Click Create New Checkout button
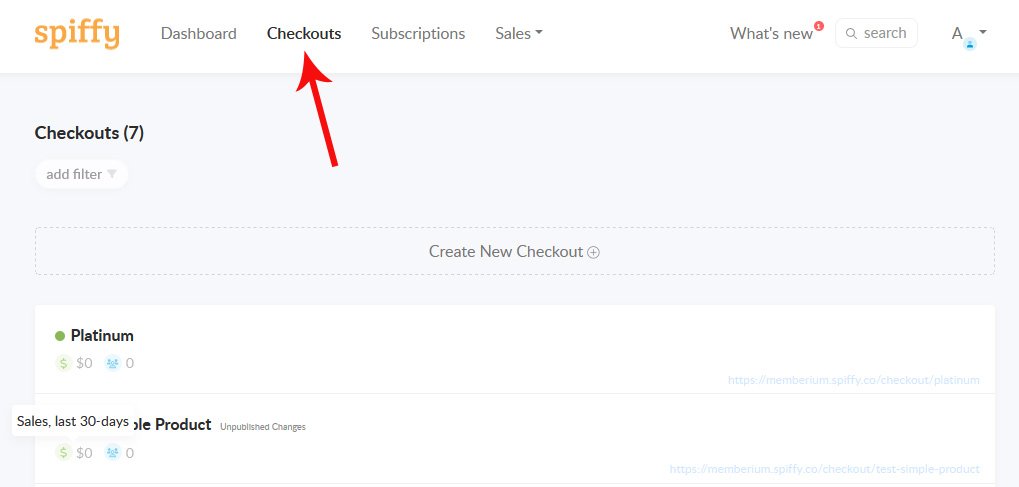The image size is (1019, 487). pyautogui.click(x=515, y=251)
